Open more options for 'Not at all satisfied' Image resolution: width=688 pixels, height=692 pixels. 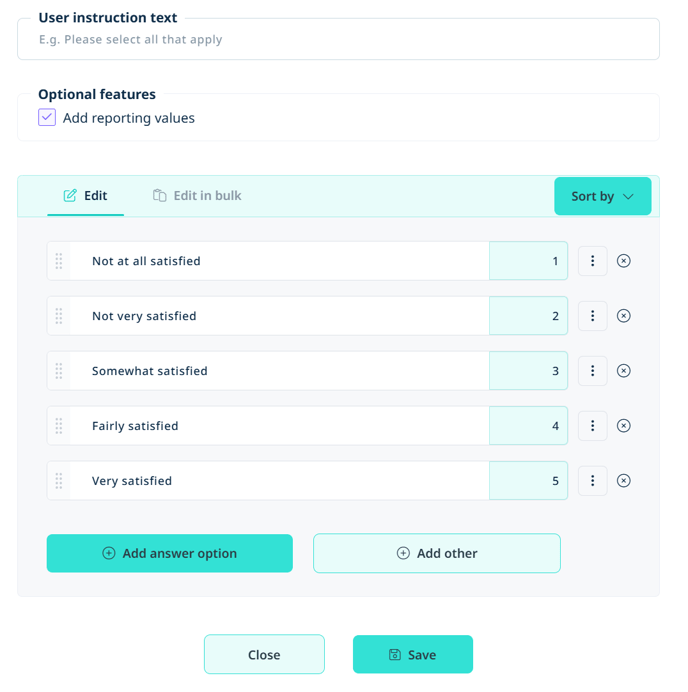coord(593,261)
